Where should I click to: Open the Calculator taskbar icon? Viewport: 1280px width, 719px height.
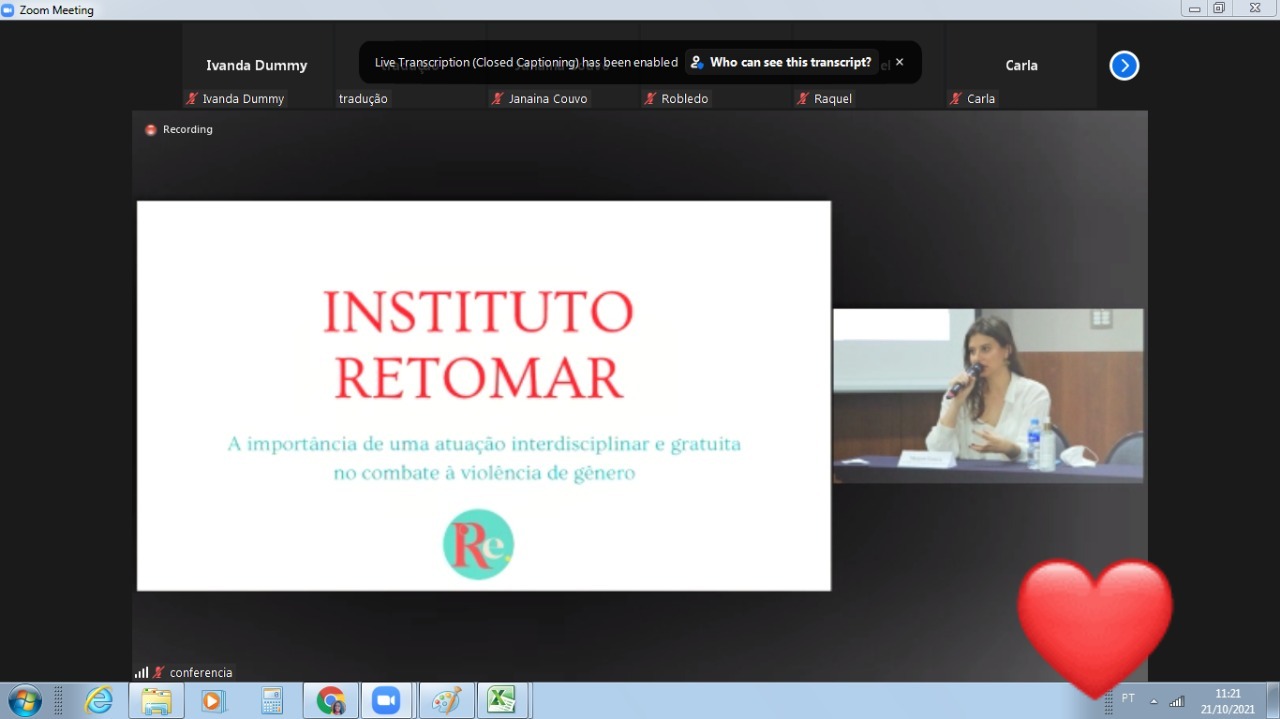[271, 701]
